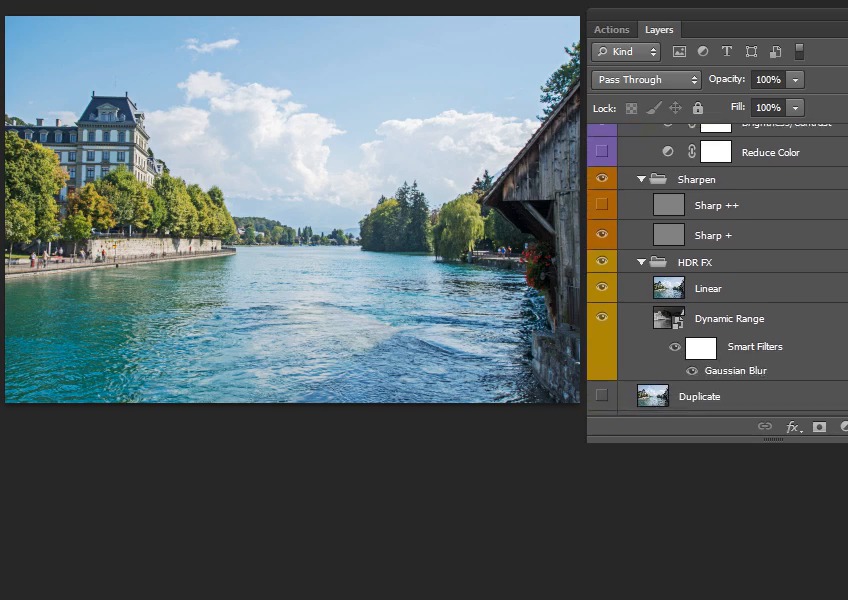The image size is (848, 600).
Task: Select the Sharpen group name
Action: (697, 180)
